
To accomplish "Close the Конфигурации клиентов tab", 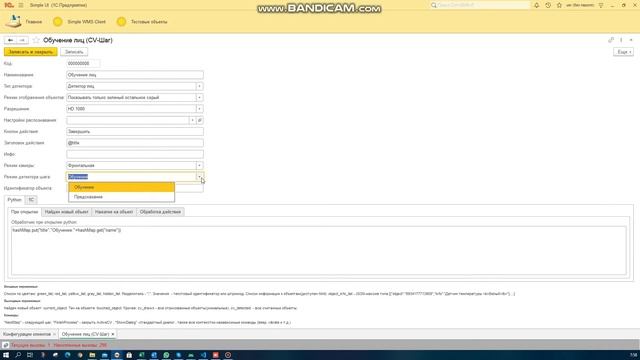I will click(54, 334).
